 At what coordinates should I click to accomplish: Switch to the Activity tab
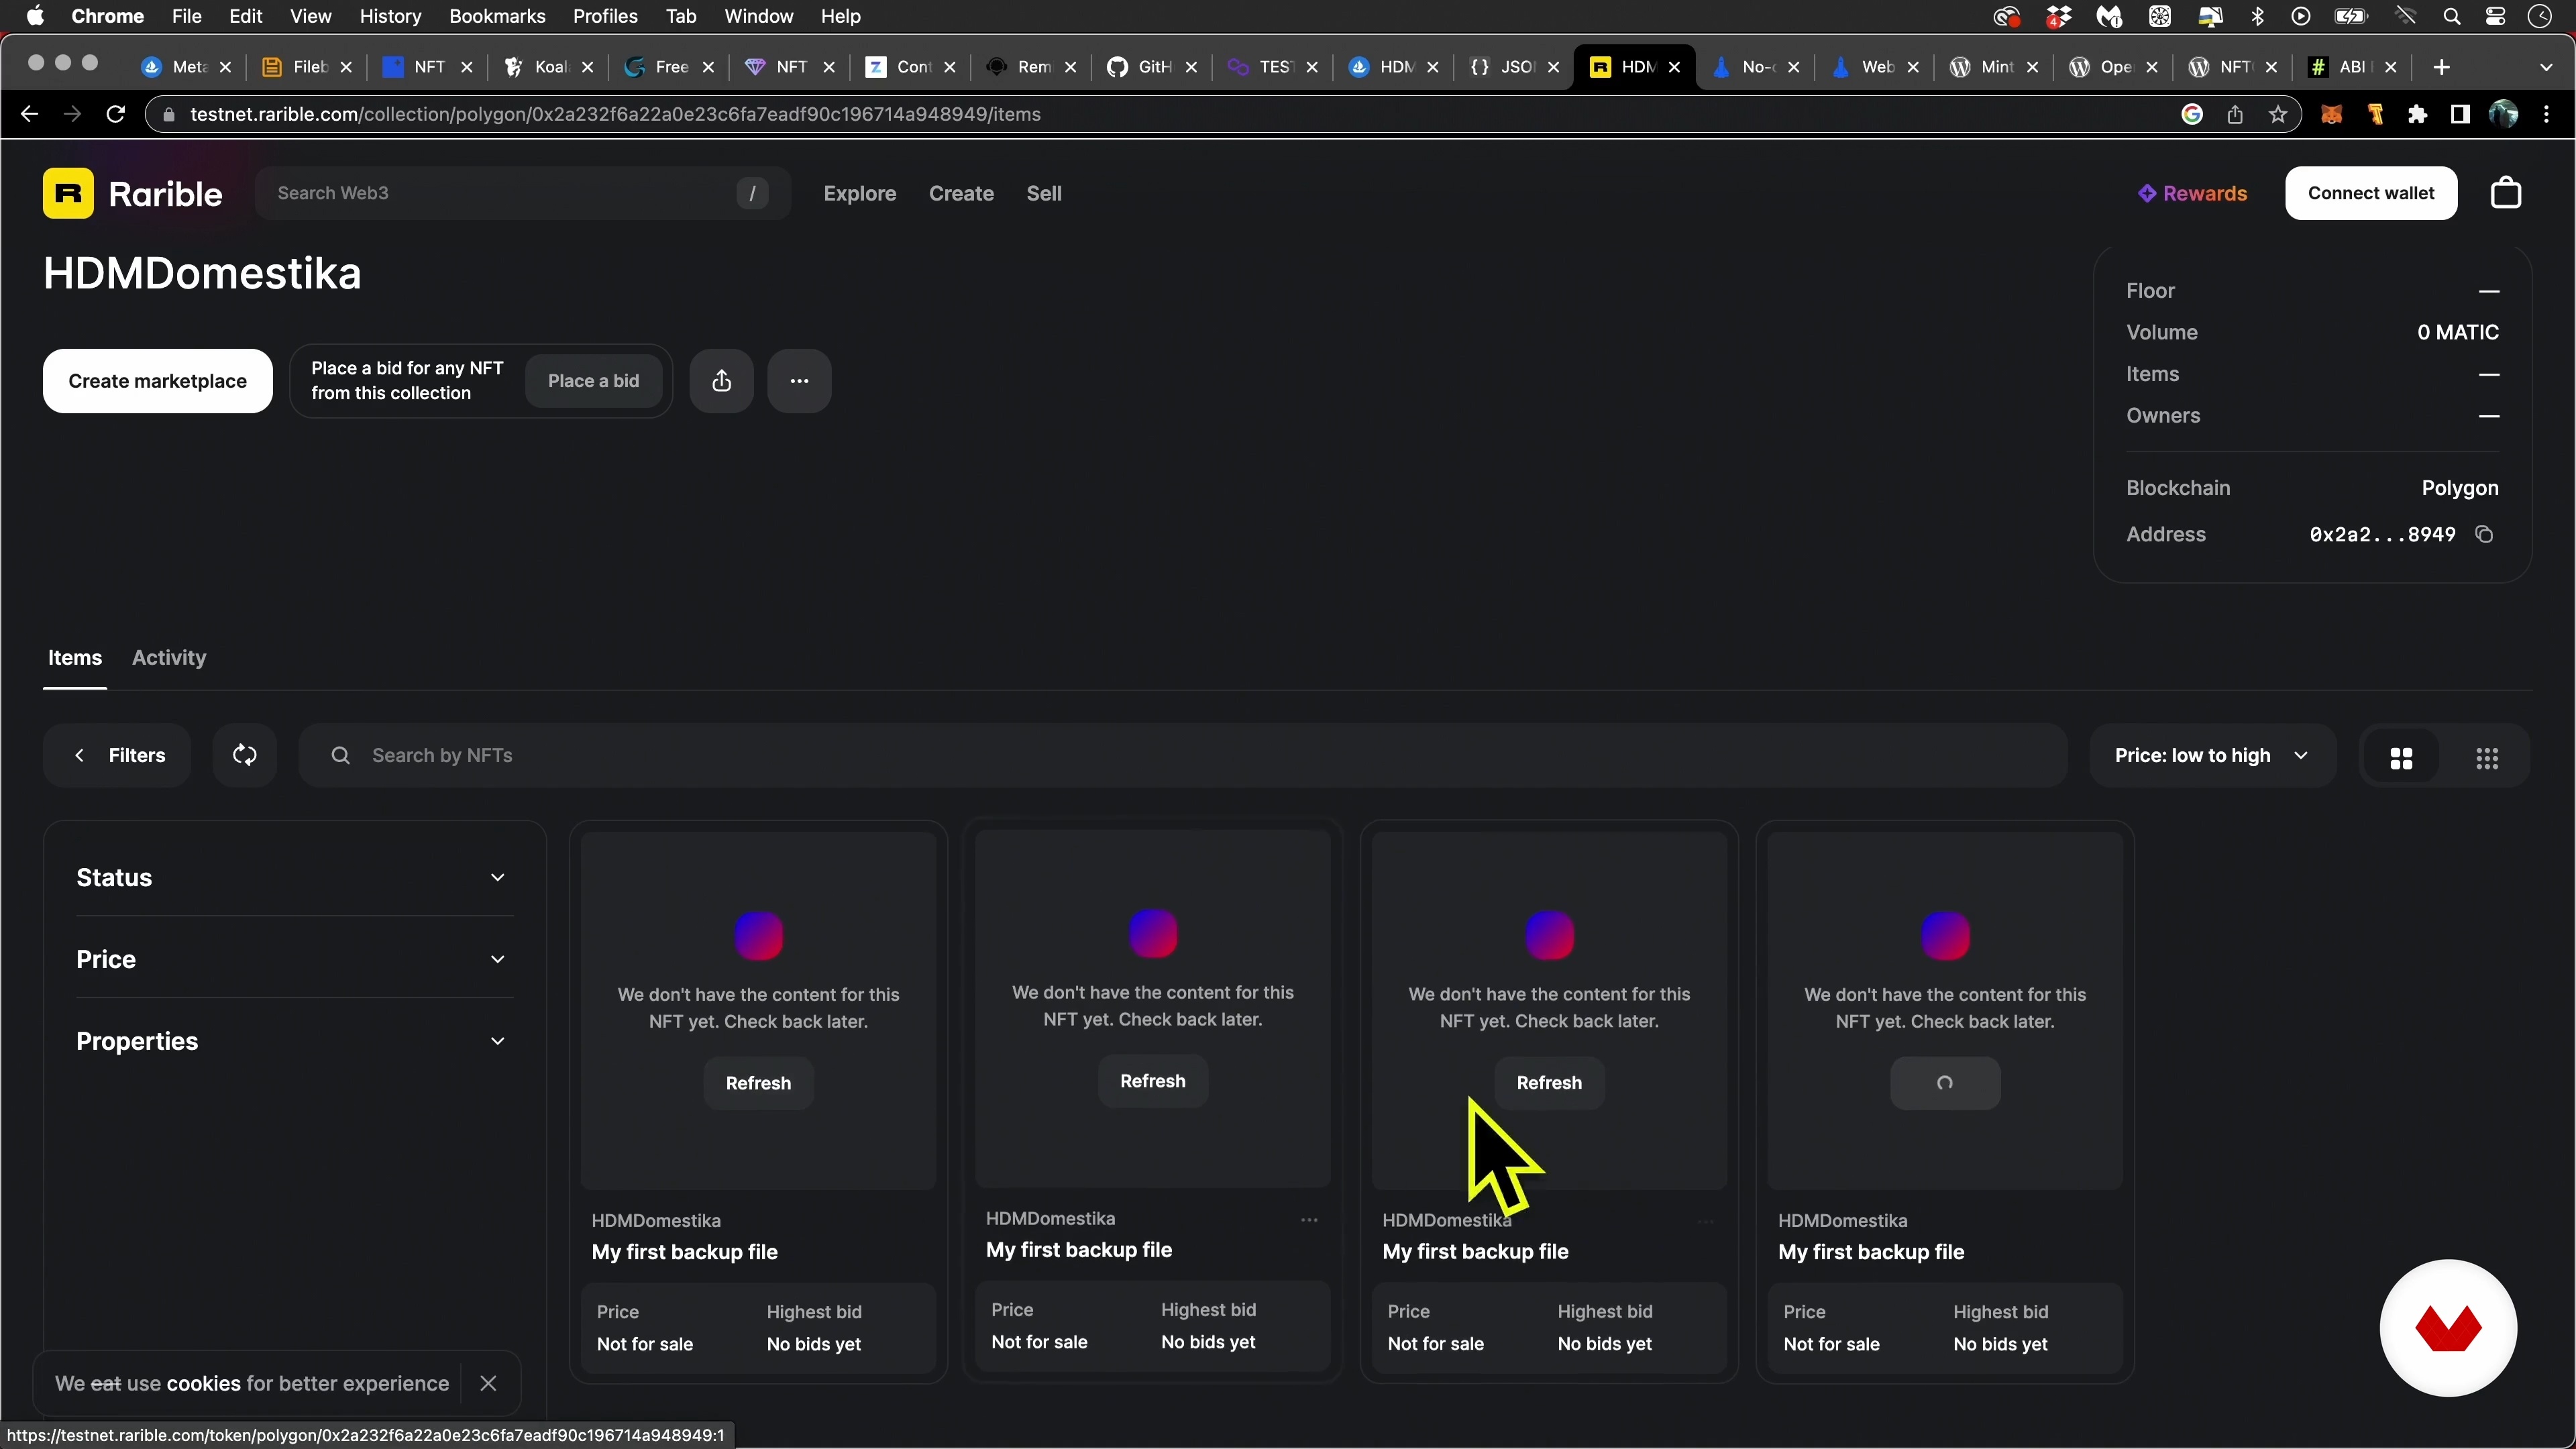coord(169,657)
